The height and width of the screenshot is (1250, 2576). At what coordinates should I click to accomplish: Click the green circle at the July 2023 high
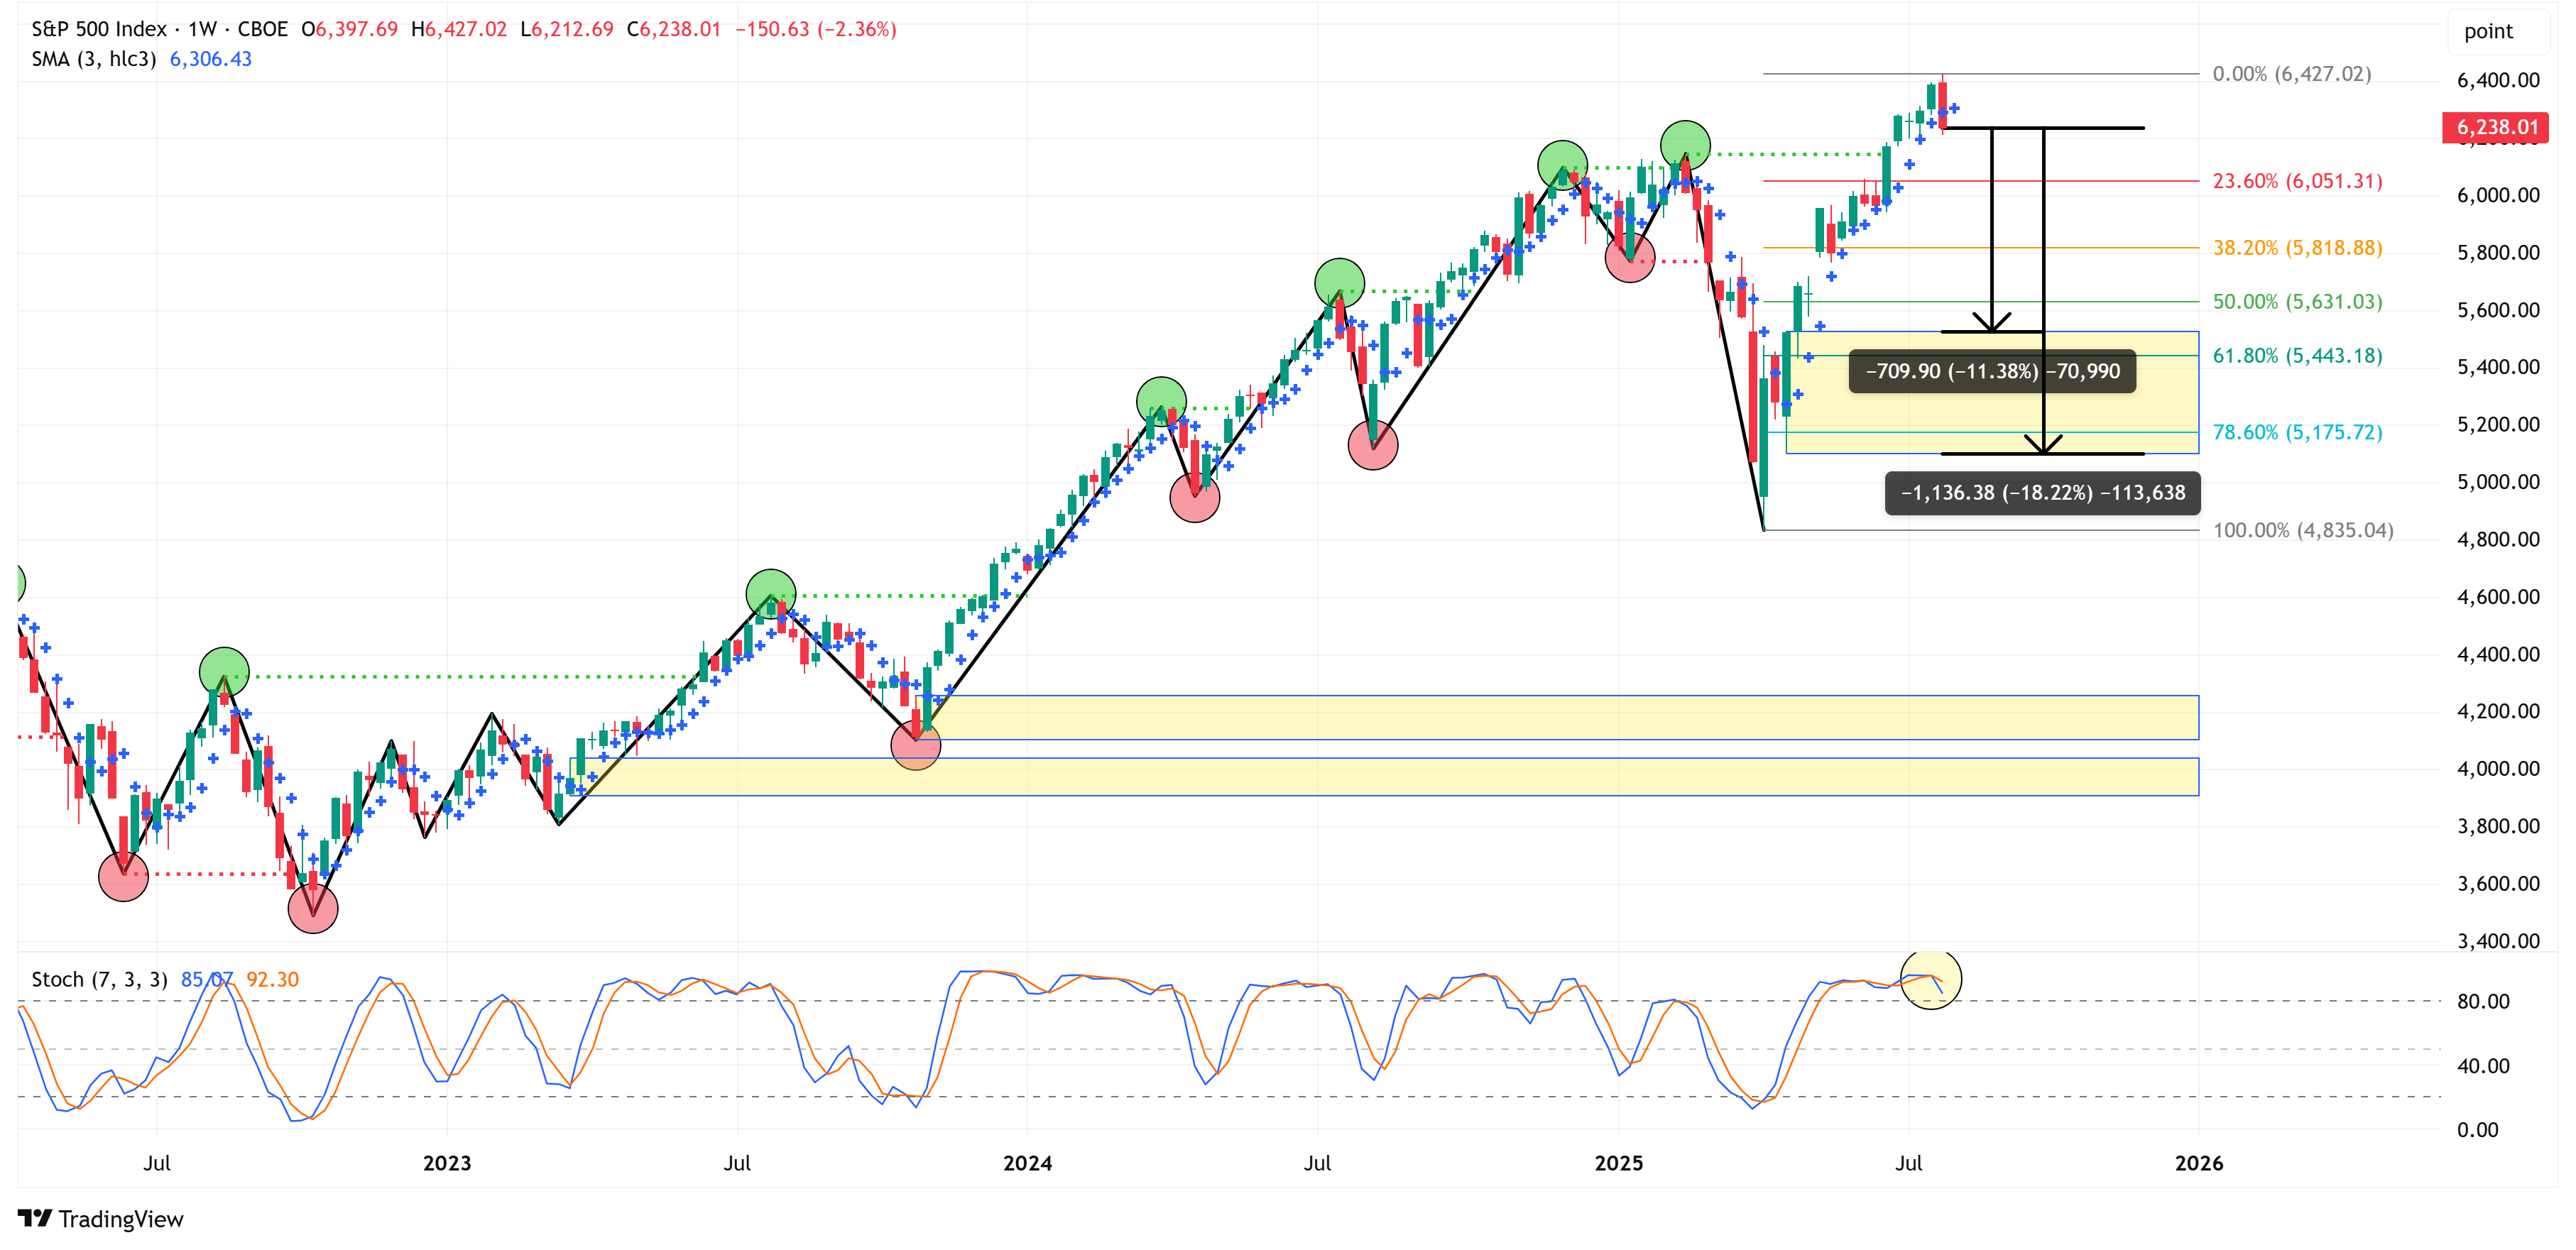771,594
